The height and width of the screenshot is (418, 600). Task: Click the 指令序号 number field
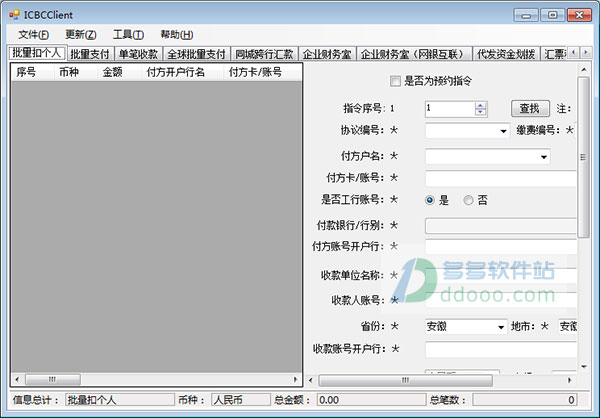coord(450,109)
